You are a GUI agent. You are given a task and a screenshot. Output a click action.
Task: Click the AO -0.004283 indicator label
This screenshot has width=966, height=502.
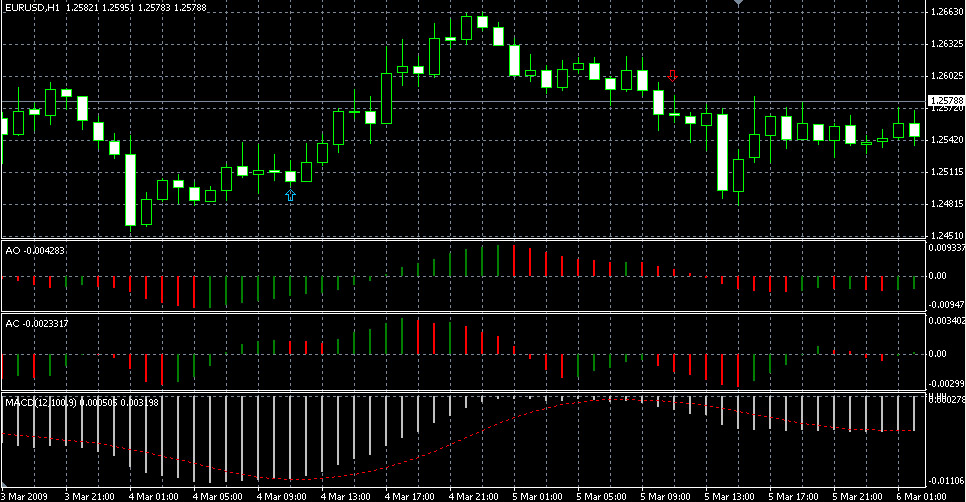click(35, 251)
